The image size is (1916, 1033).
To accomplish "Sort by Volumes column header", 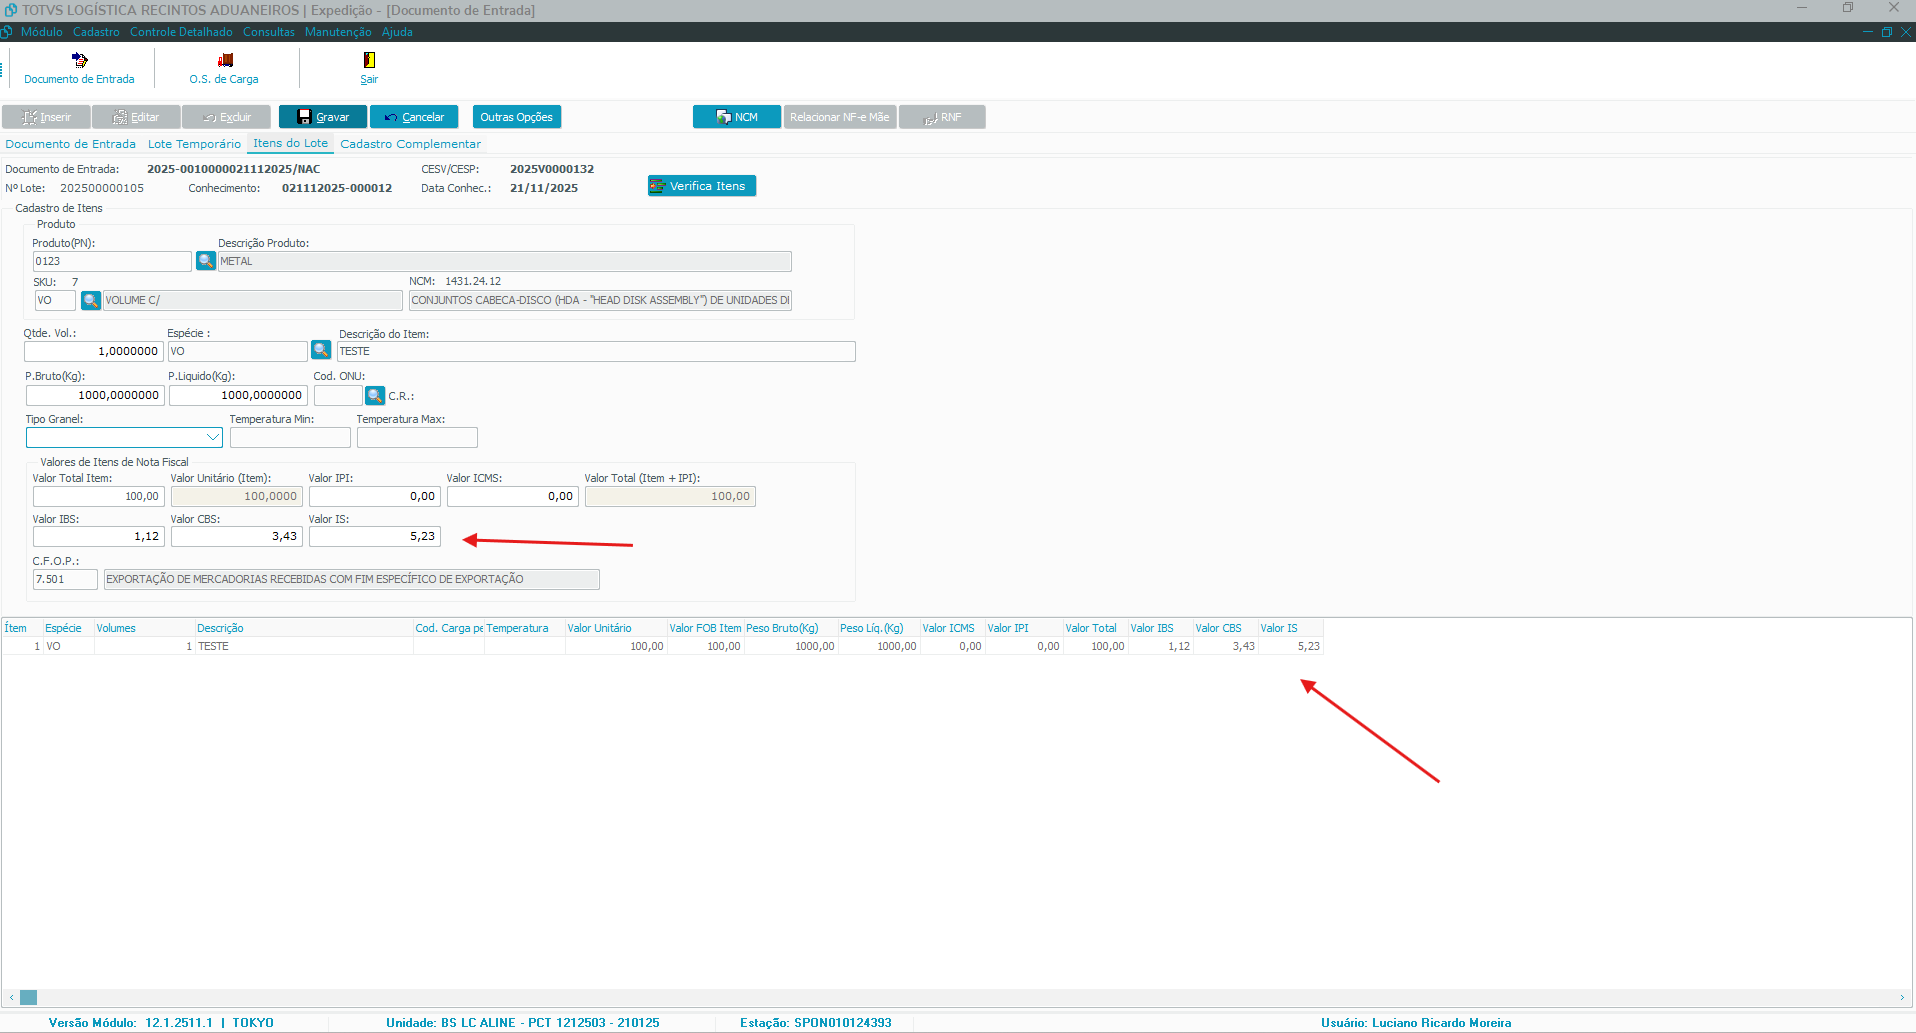I will pos(144,628).
